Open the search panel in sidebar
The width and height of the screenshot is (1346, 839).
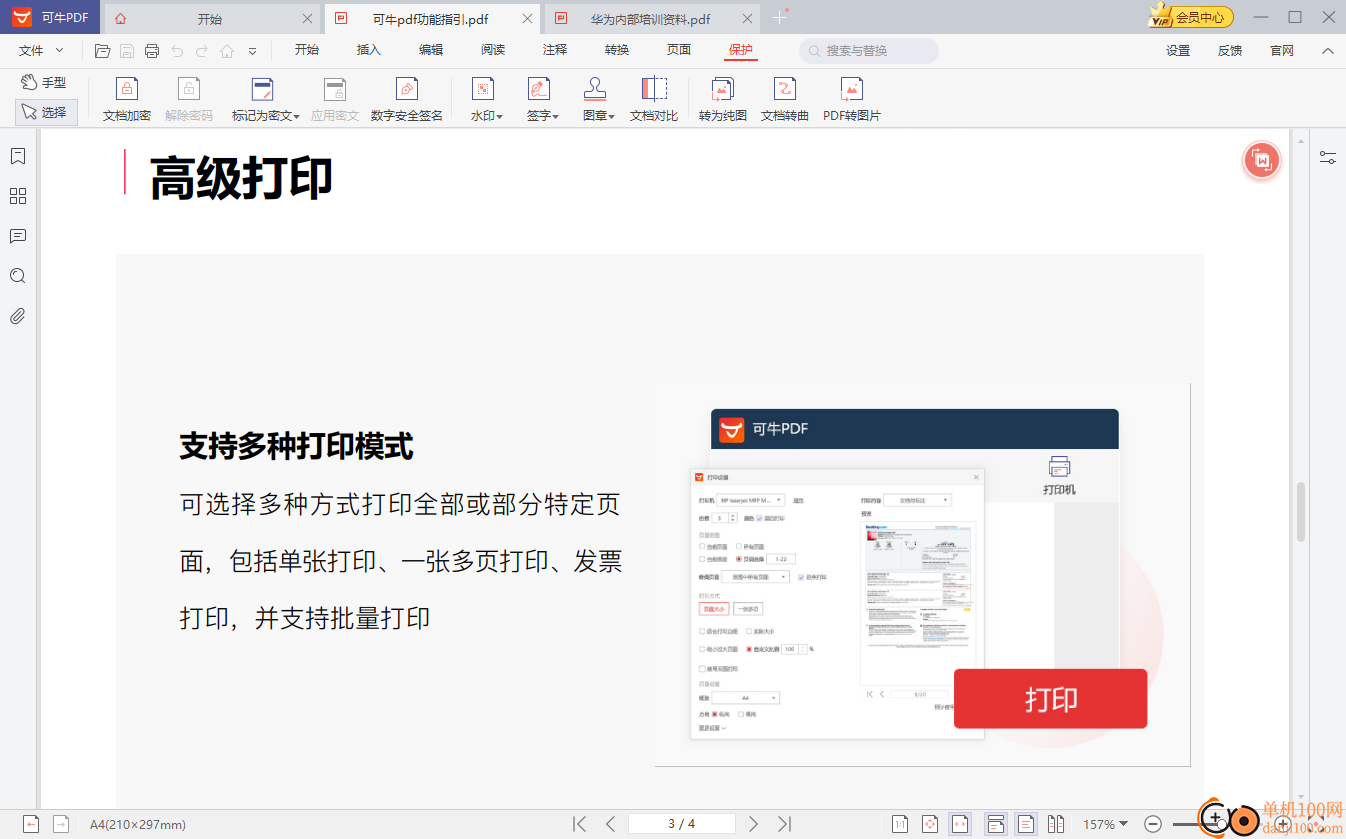[17, 276]
